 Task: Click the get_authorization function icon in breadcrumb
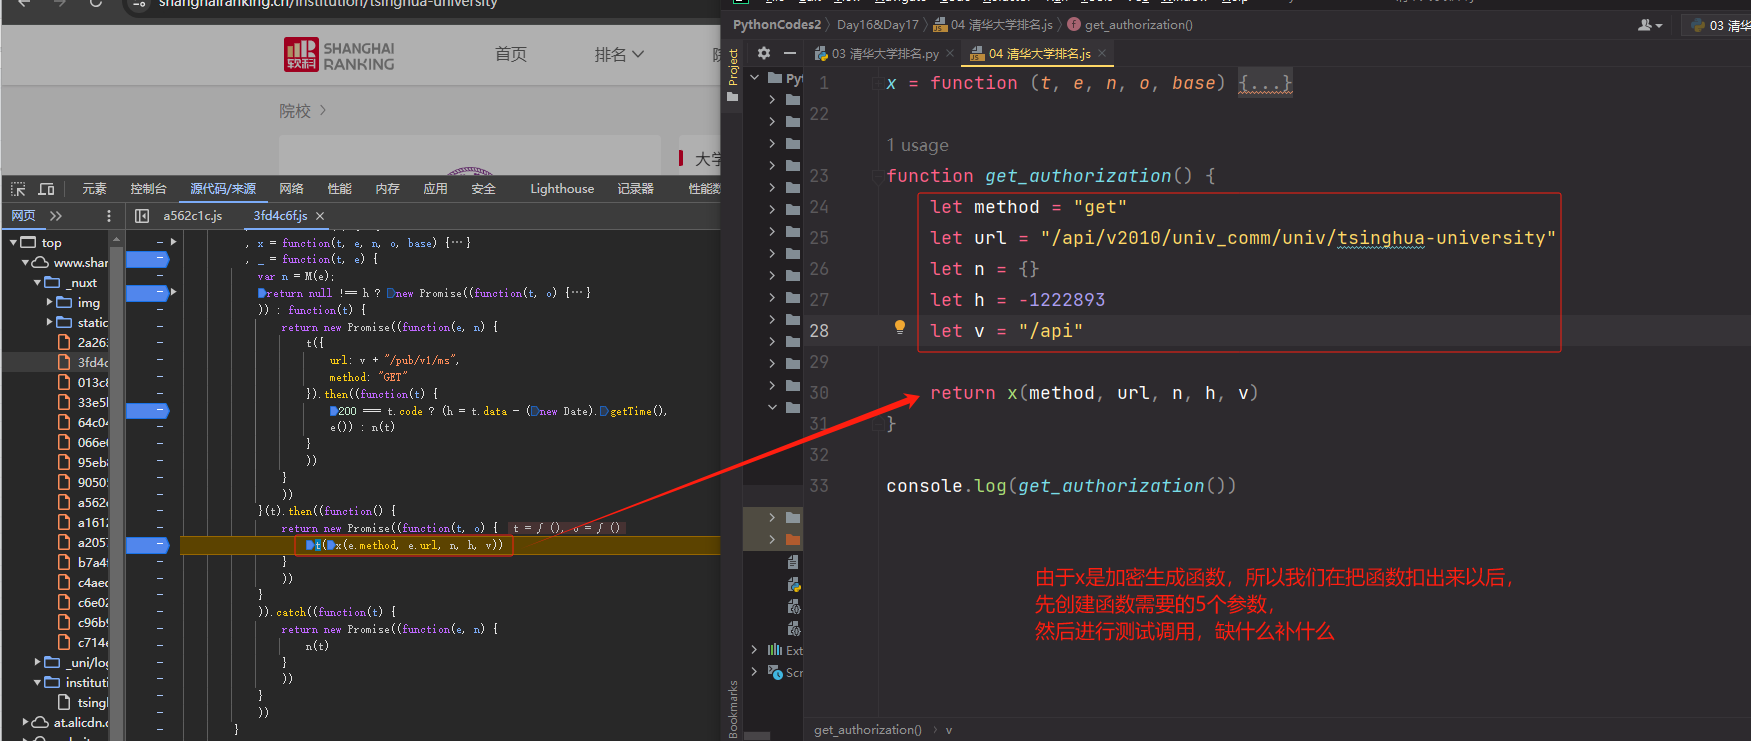pos(1074,25)
